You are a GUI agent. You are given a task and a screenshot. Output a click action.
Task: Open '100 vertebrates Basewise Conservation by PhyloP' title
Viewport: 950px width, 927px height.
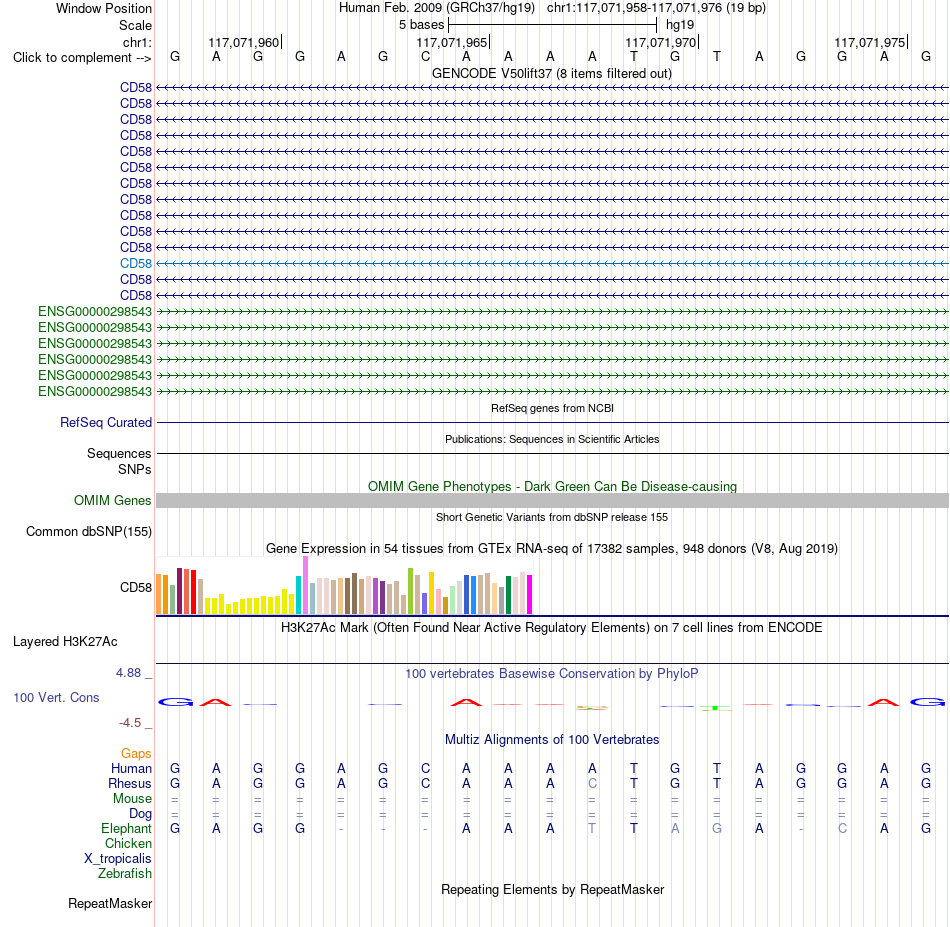coord(551,674)
